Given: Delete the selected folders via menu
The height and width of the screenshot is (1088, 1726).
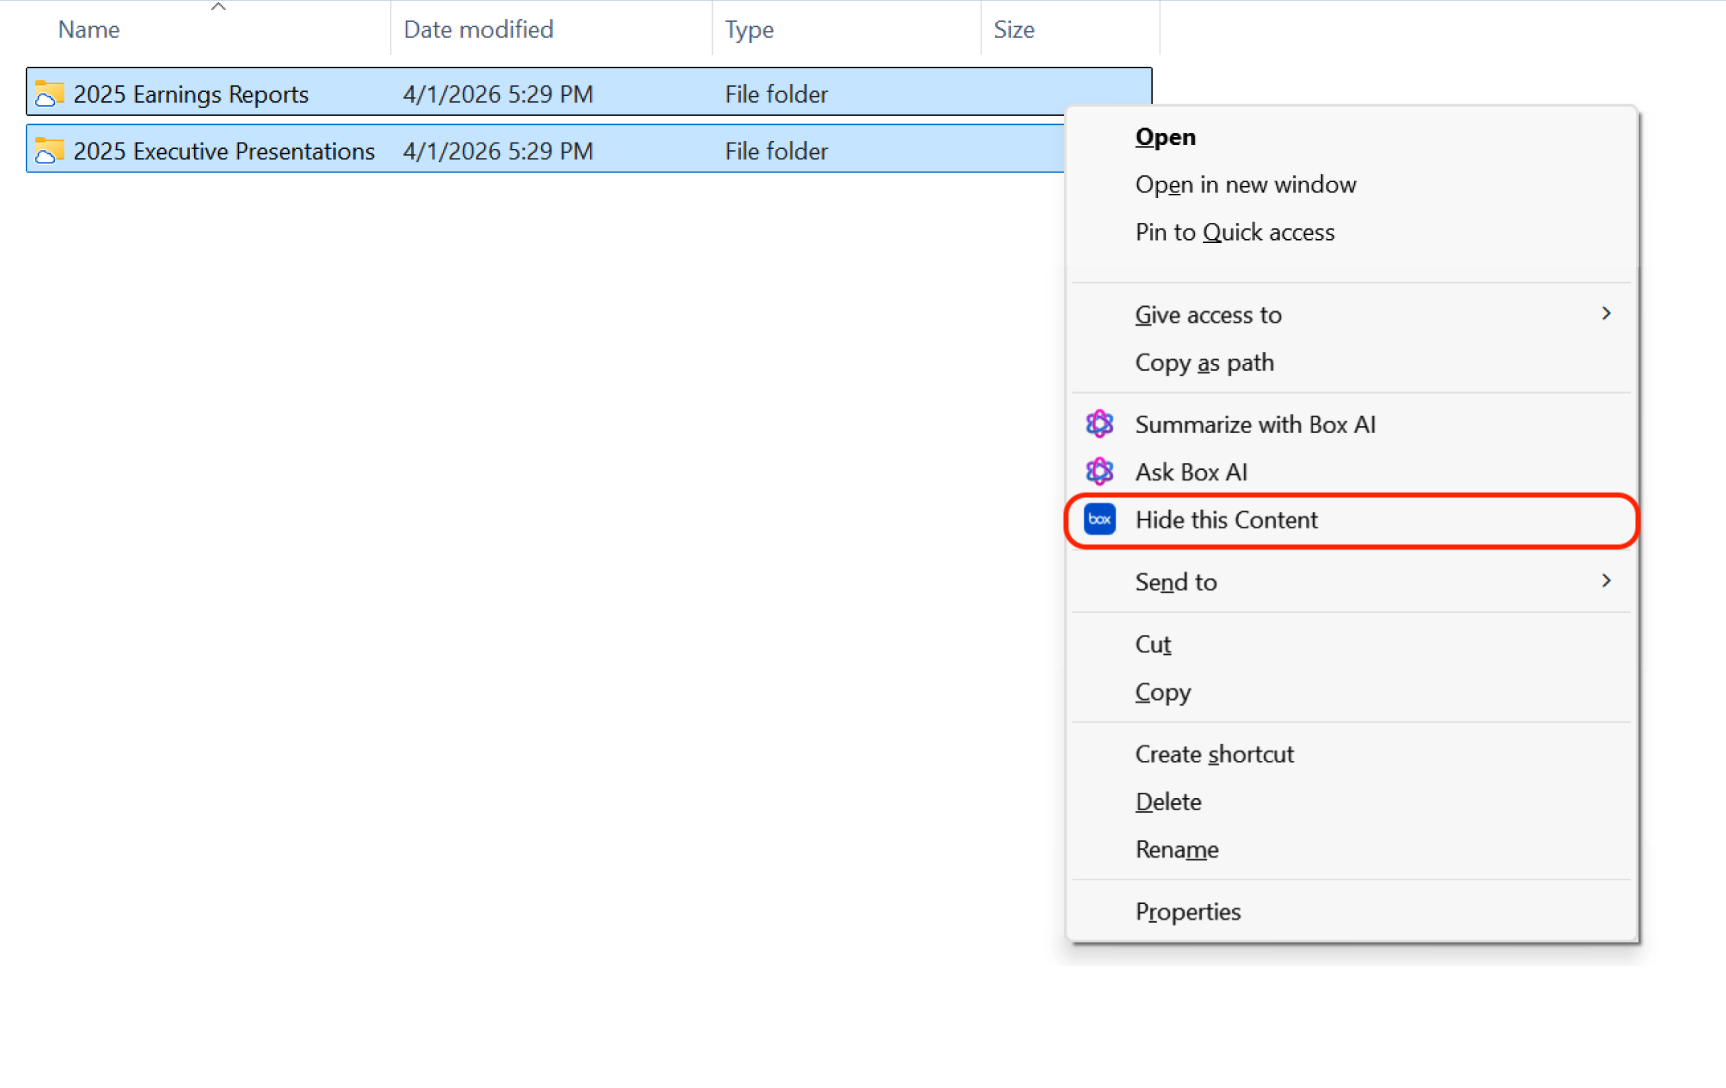Looking at the screenshot, I should tap(1168, 802).
